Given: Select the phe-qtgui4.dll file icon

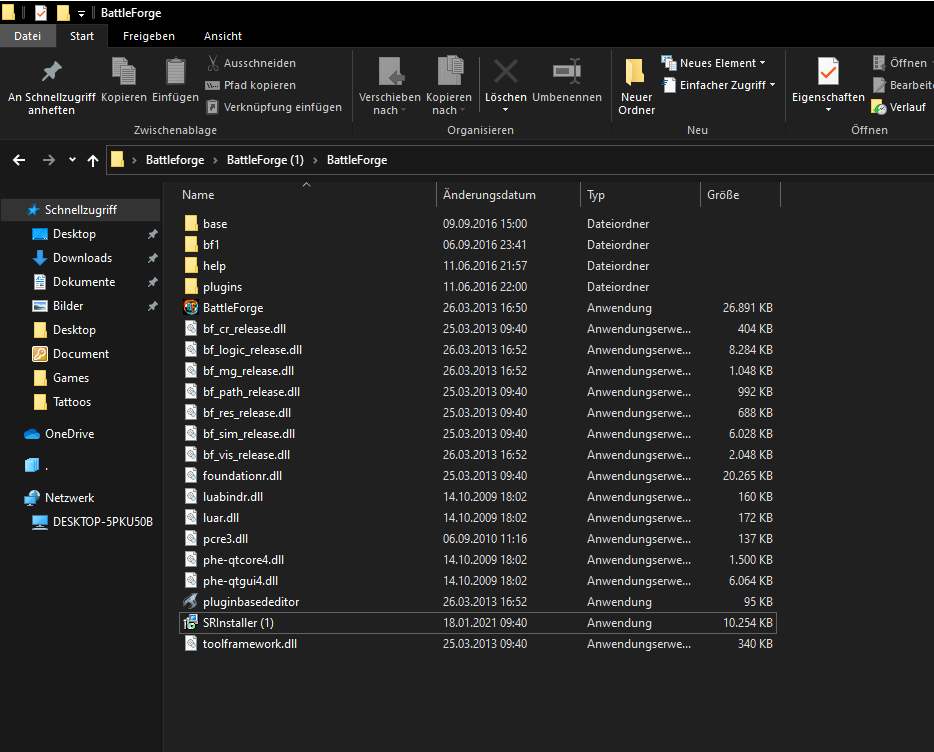Looking at the screenshot, I should point(191,580).
